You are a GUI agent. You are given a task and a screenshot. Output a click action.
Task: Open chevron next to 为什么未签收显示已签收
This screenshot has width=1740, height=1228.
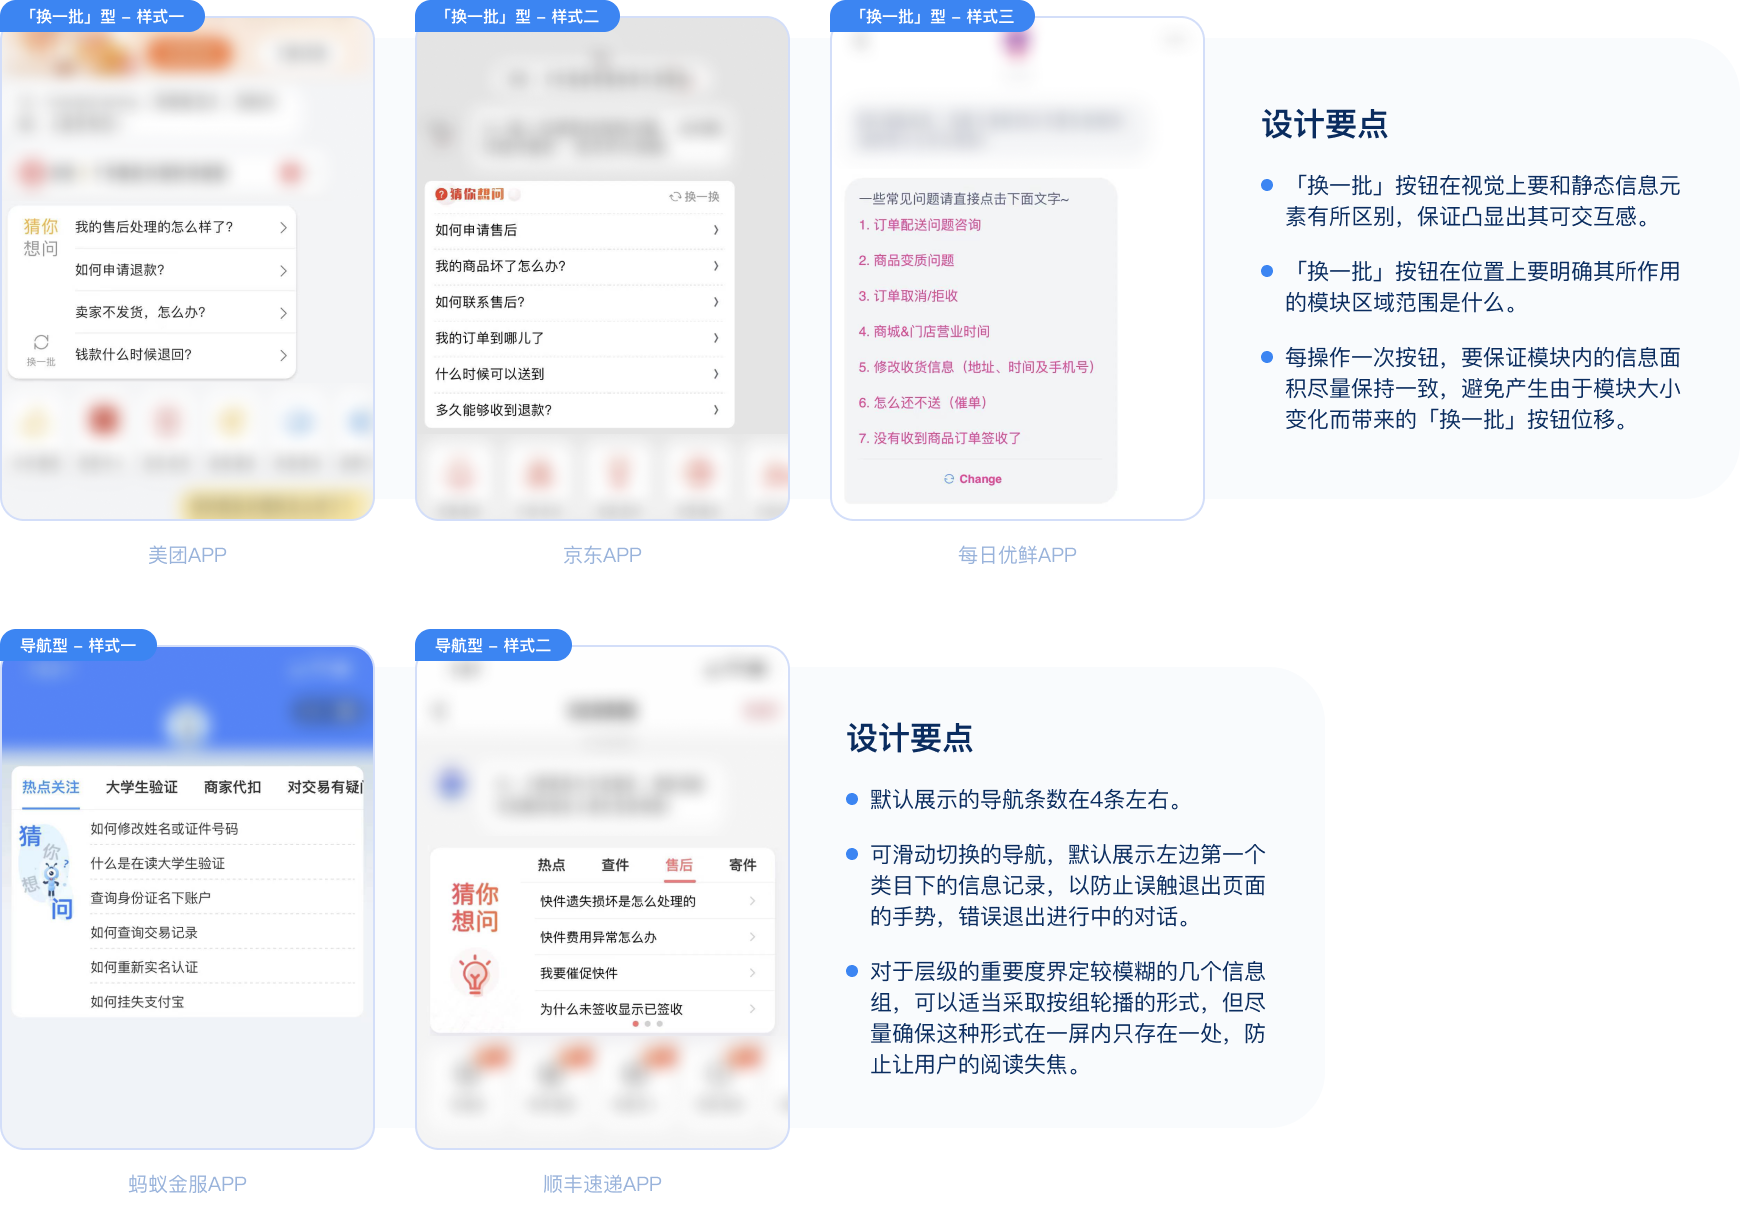click(x=752, y=1009)
